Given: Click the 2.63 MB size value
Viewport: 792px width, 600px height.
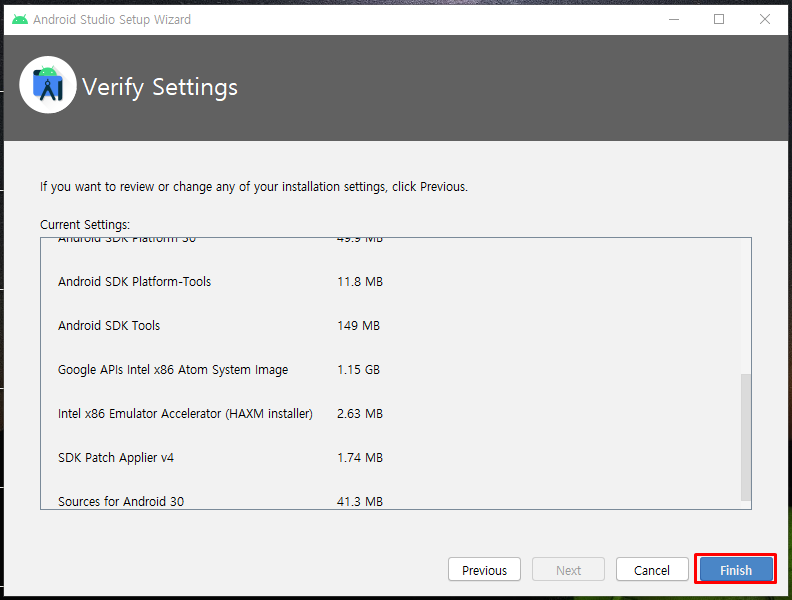Looking at the screenshot, I should pos(360,414).
